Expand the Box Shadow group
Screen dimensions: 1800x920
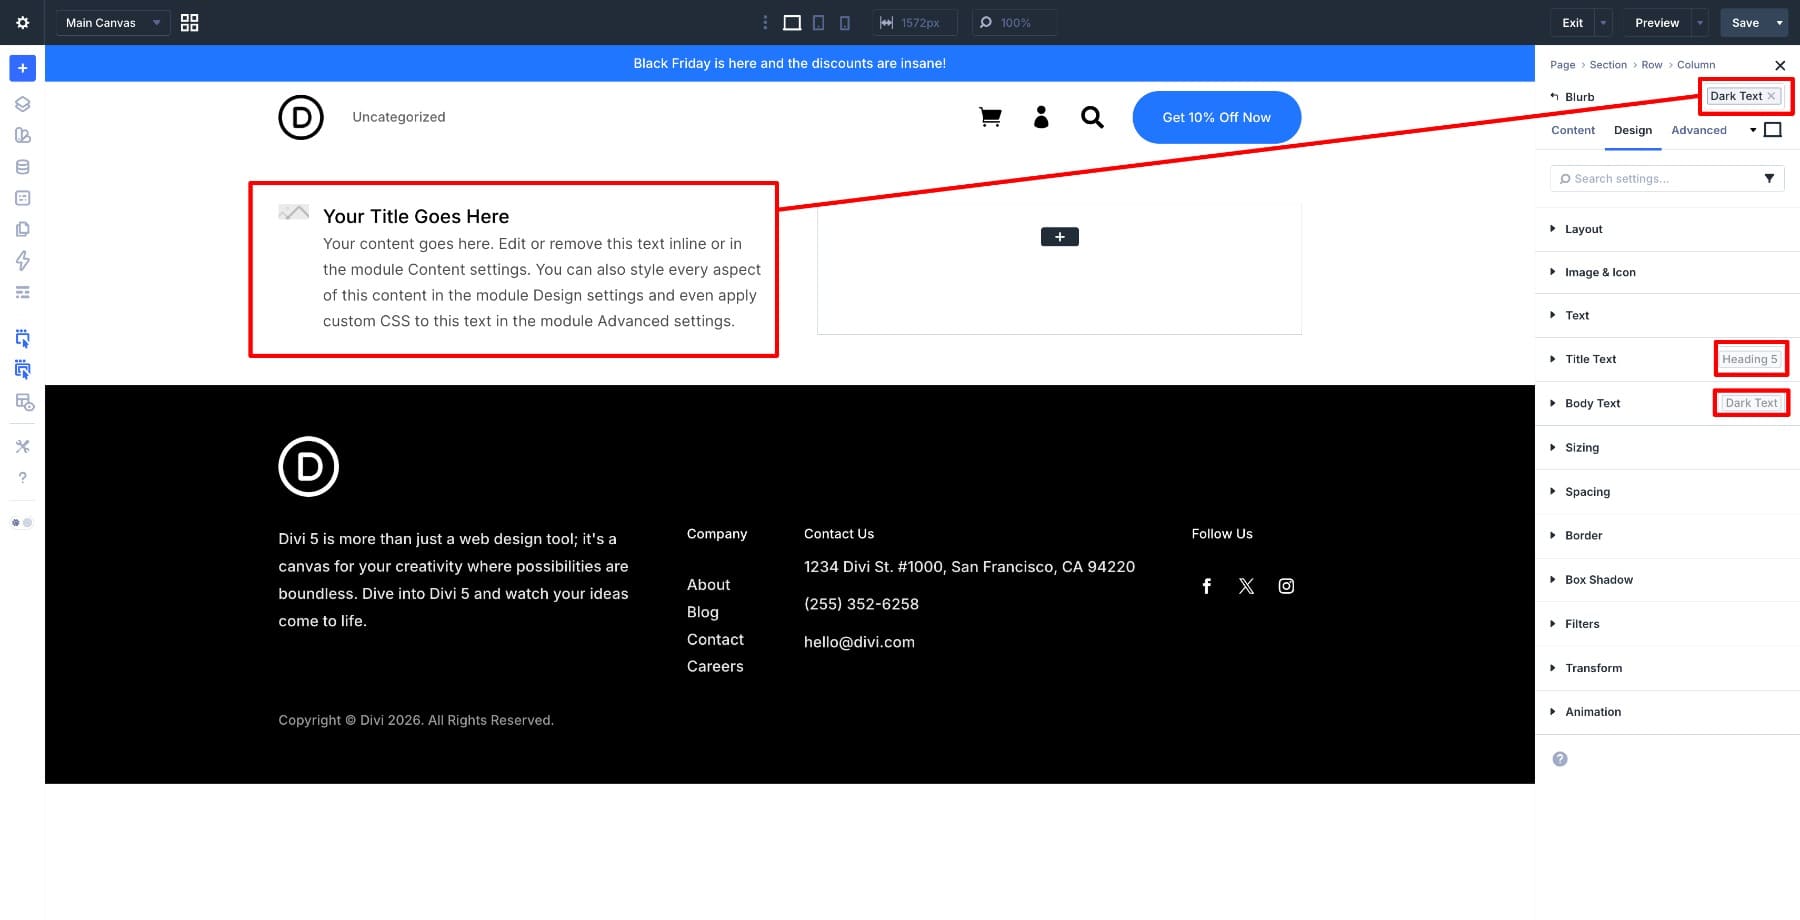tap(1667, 579)
